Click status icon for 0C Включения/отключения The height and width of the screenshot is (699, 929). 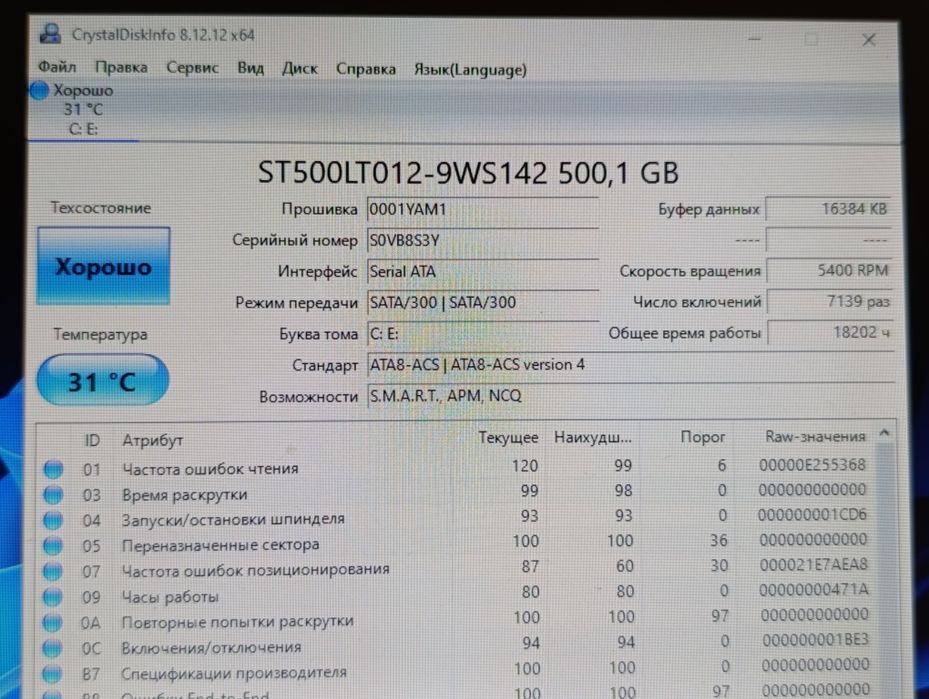click(x=52, y=648)
